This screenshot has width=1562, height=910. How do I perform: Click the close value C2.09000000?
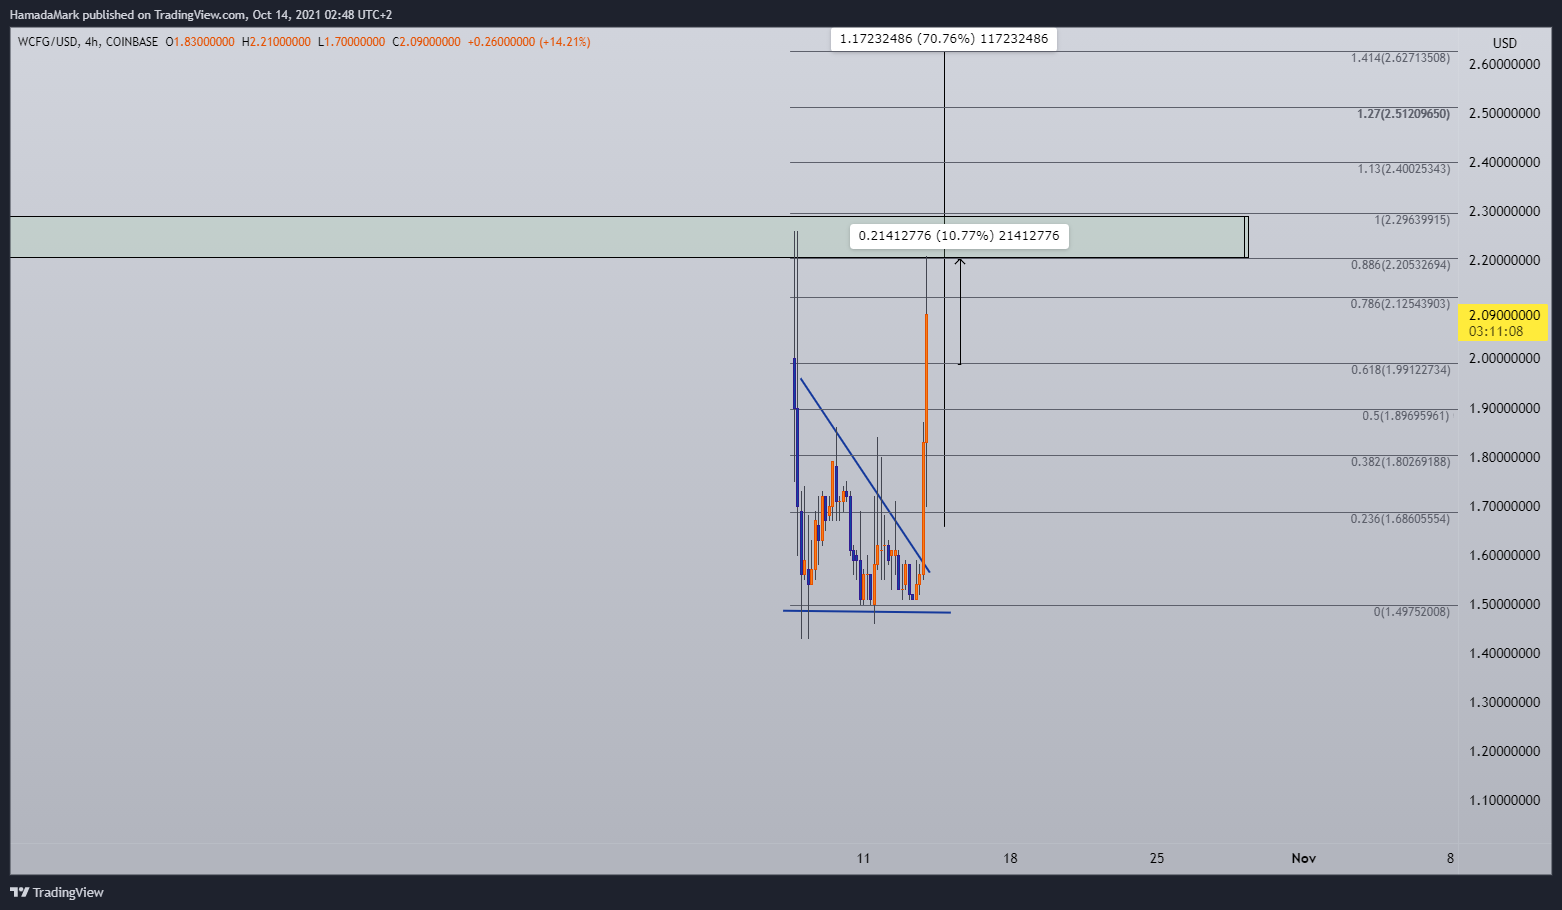pyautogui.click(x=426, y=42)
